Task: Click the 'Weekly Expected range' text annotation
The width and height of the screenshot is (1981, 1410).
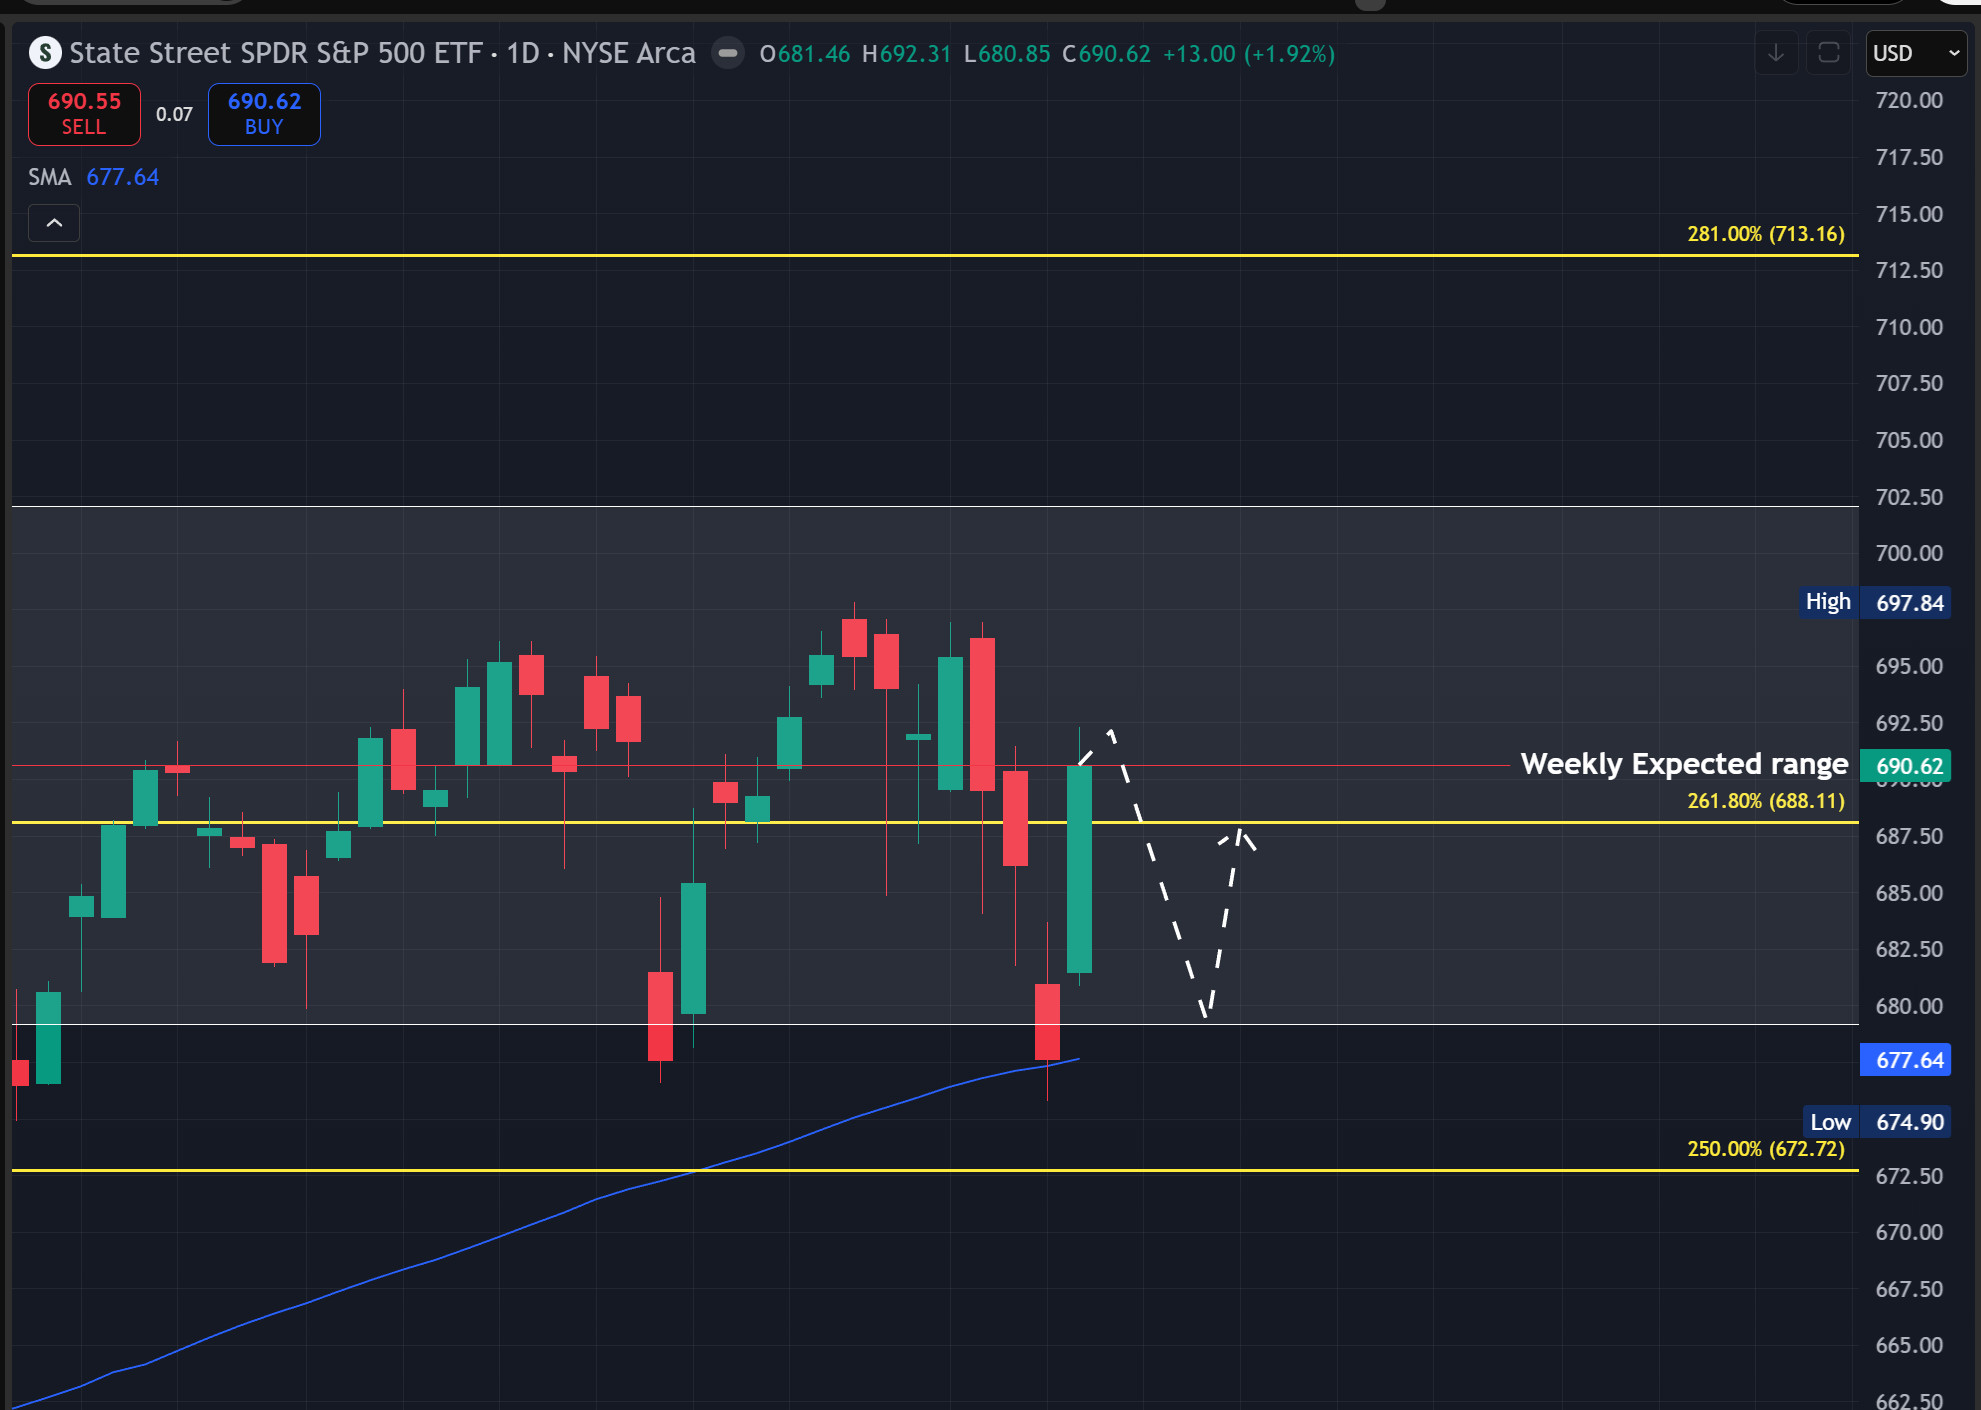Action: [x=1683, y=764]
